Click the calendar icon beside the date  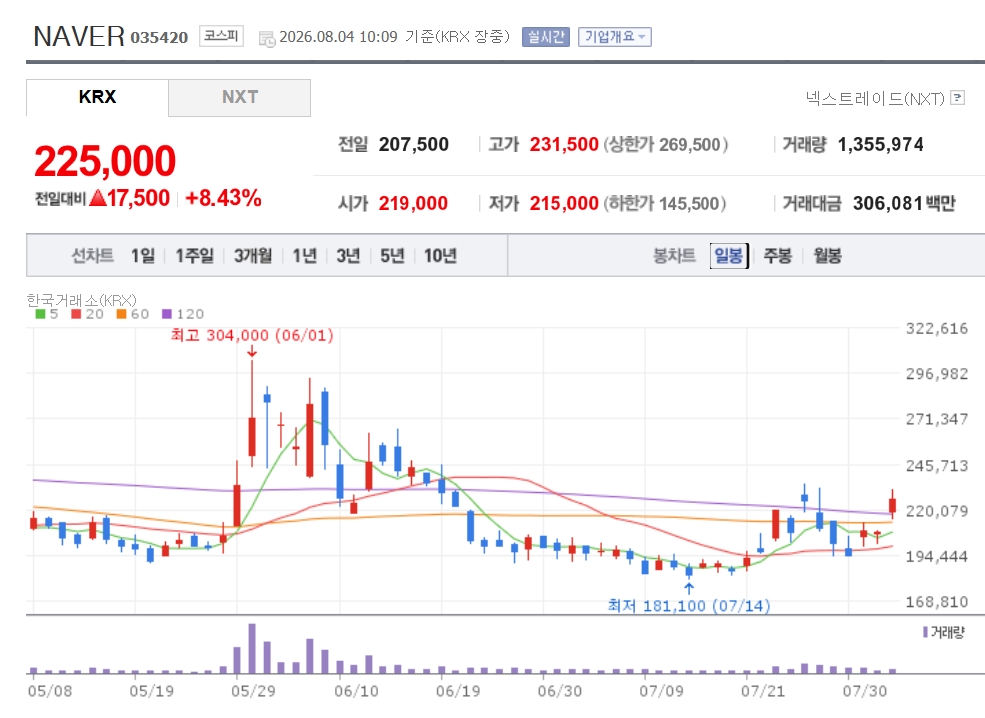click(267, 39)
